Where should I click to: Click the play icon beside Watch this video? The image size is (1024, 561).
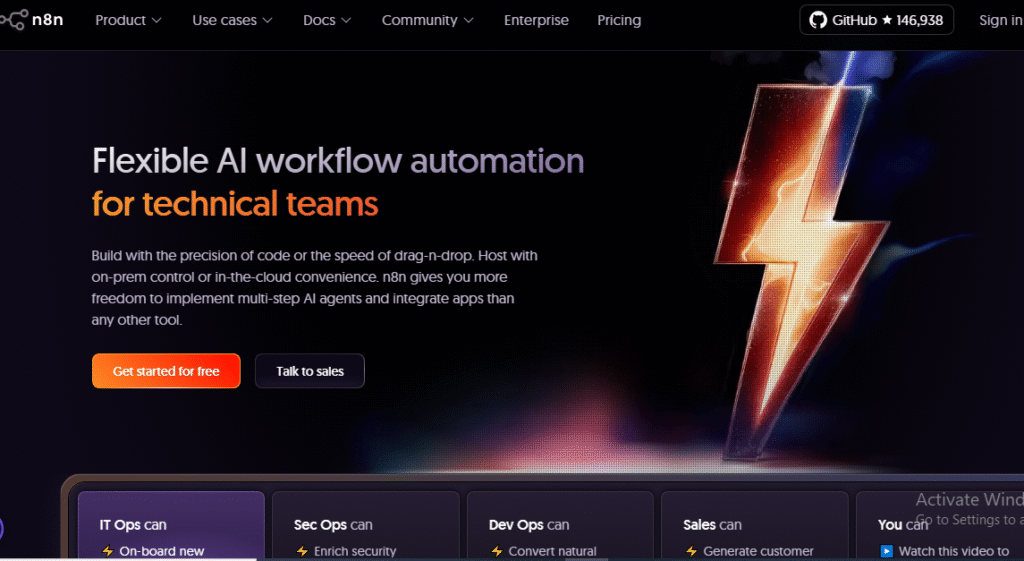click(x=886, y=551)
